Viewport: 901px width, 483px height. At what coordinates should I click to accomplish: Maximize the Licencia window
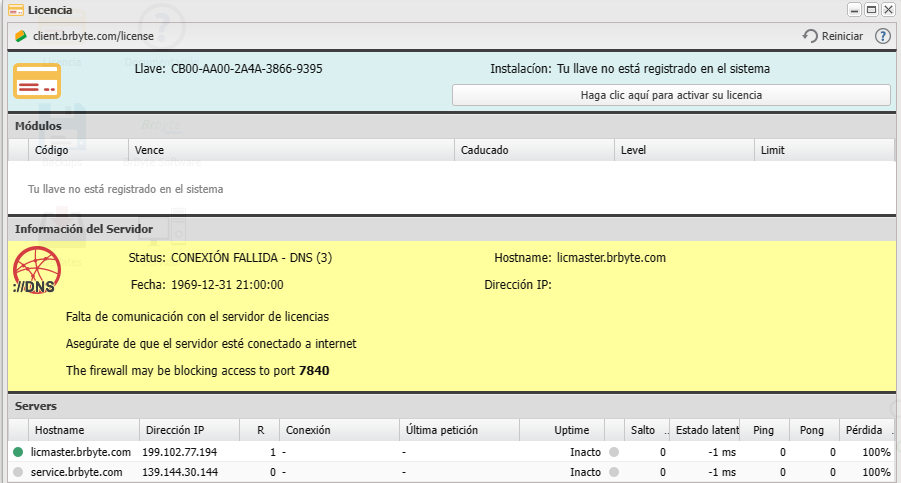click(871, 10)
